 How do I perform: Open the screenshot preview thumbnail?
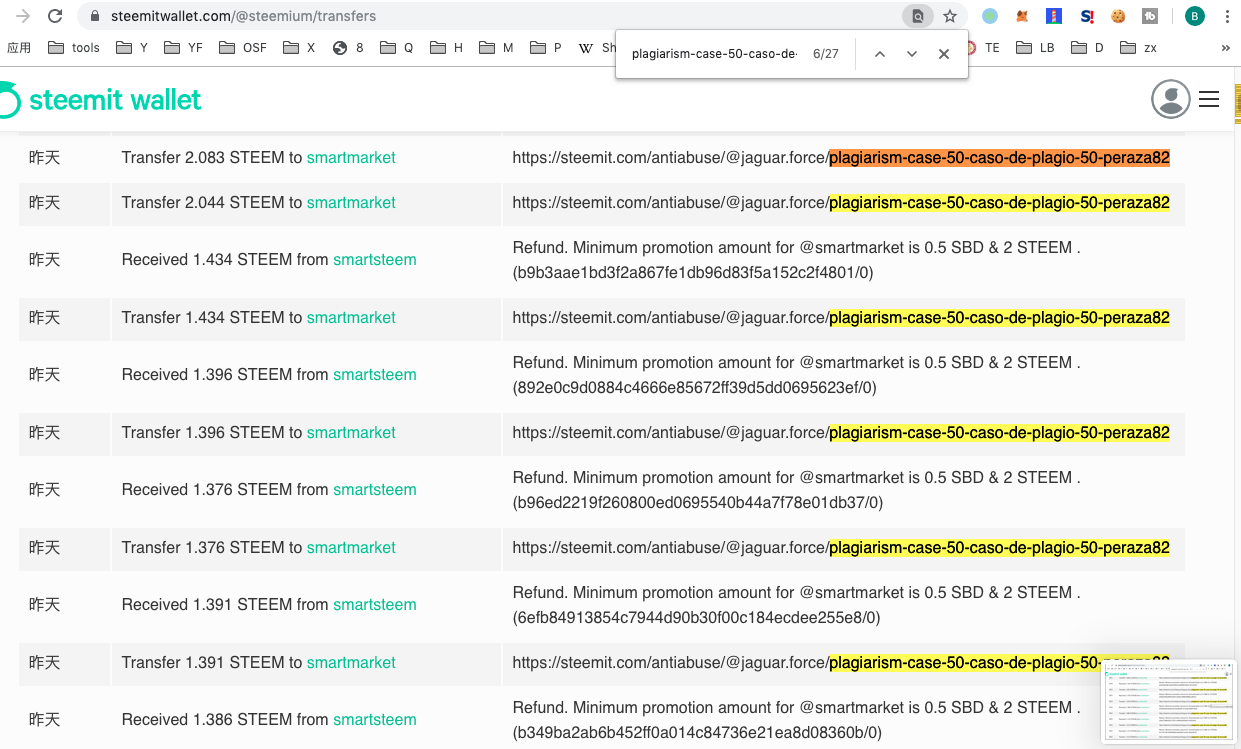[x=1169, y=702]
